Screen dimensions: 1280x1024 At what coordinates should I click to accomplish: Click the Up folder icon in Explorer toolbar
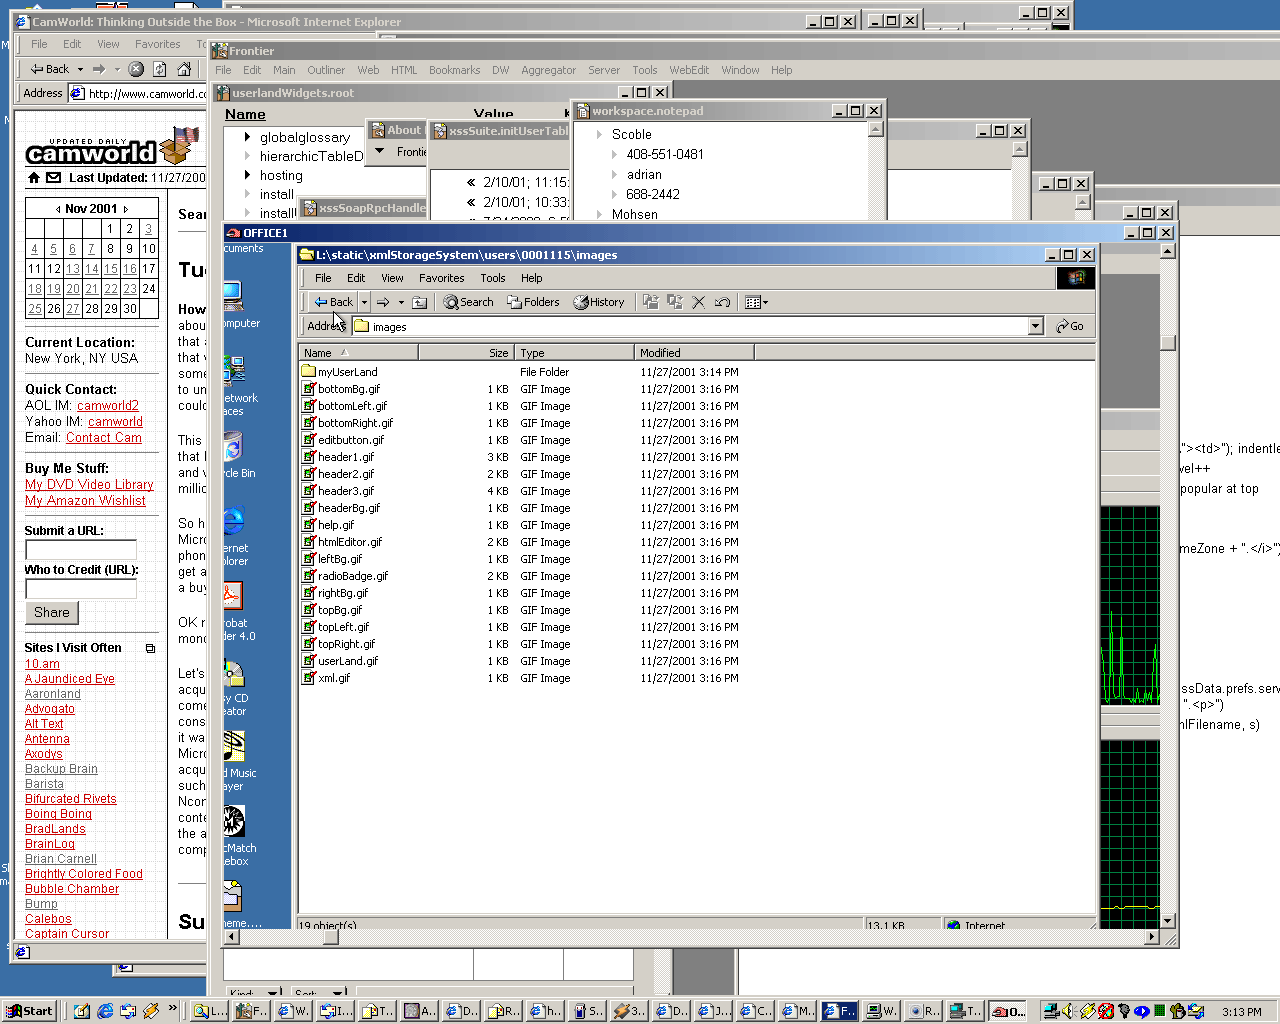pyautogui.click(x=420, y=302)
